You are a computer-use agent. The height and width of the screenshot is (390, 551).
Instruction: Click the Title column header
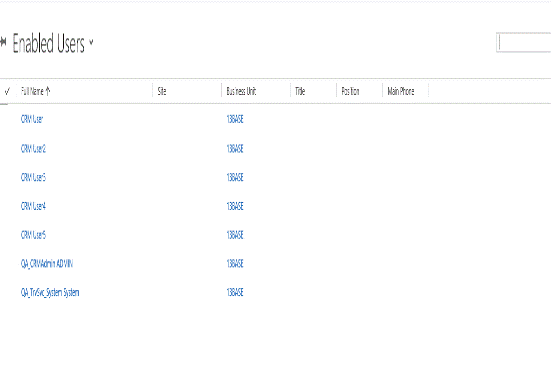[x=300, y=91]
